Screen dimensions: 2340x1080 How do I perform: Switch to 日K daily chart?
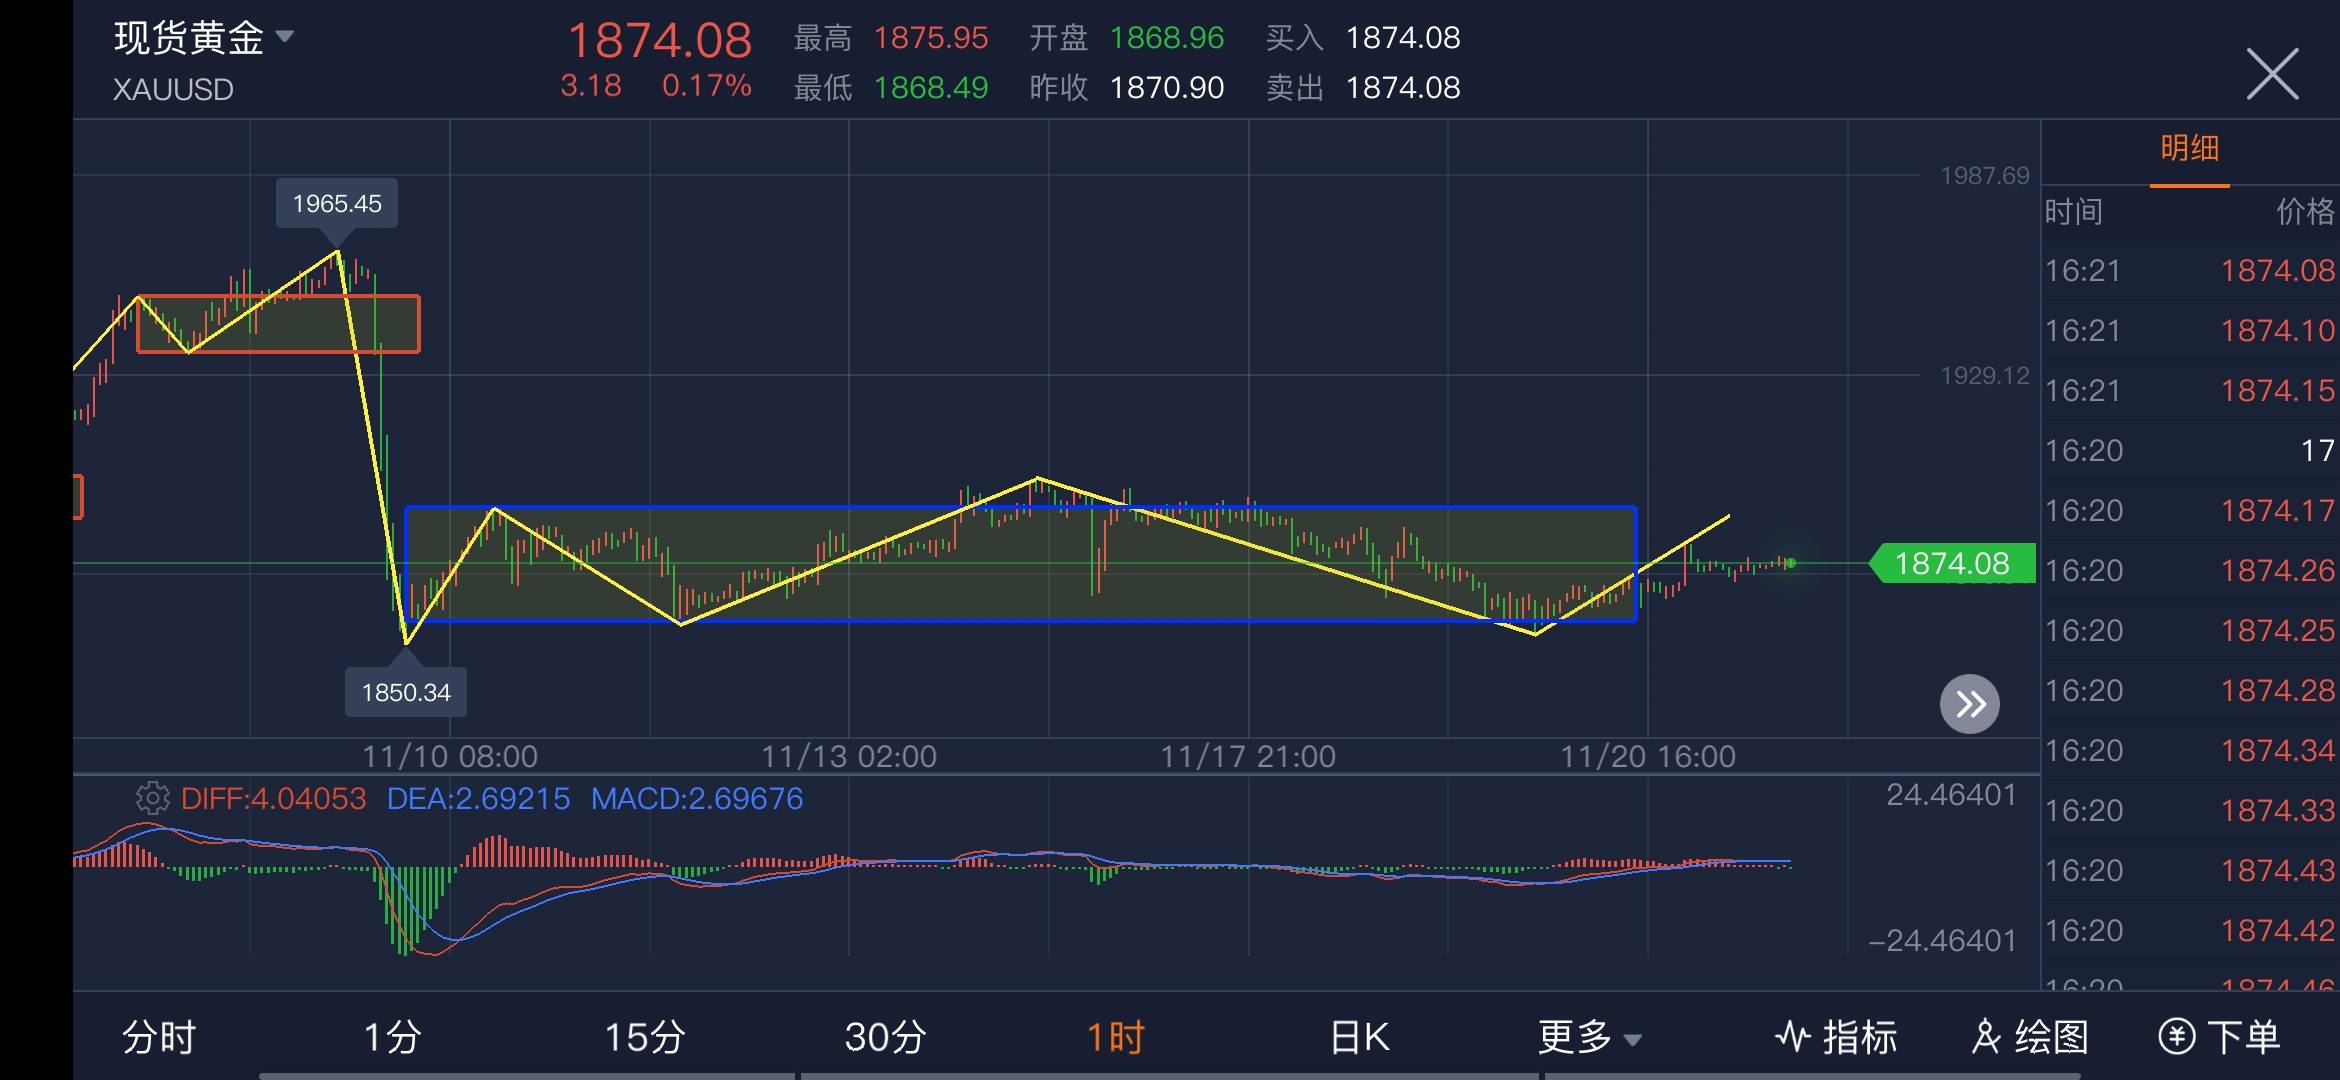point(1359,1038)
